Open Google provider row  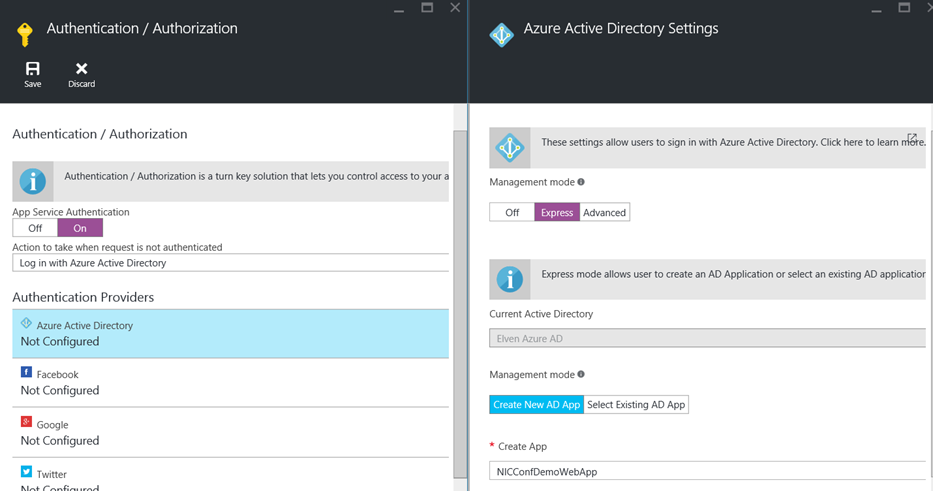(231, 433)
